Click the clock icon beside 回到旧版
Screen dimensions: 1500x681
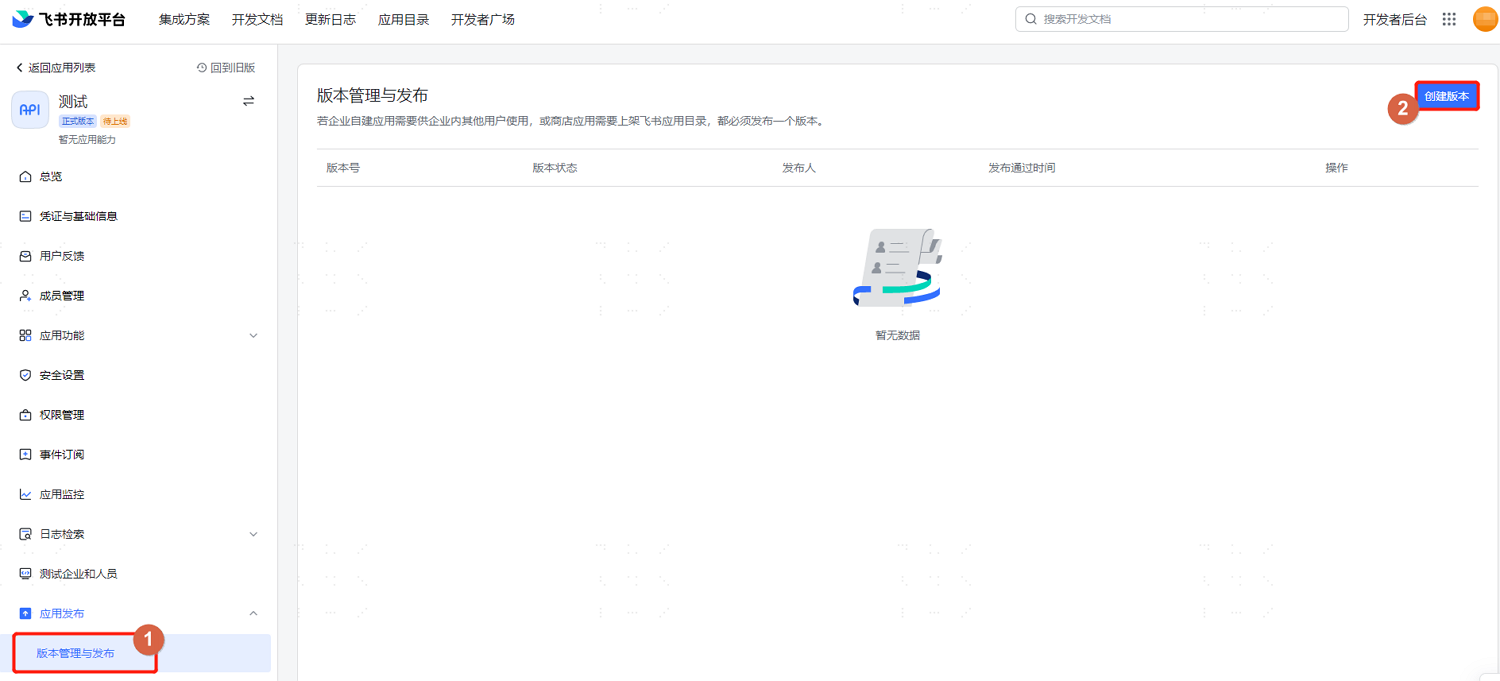point(202,68)
